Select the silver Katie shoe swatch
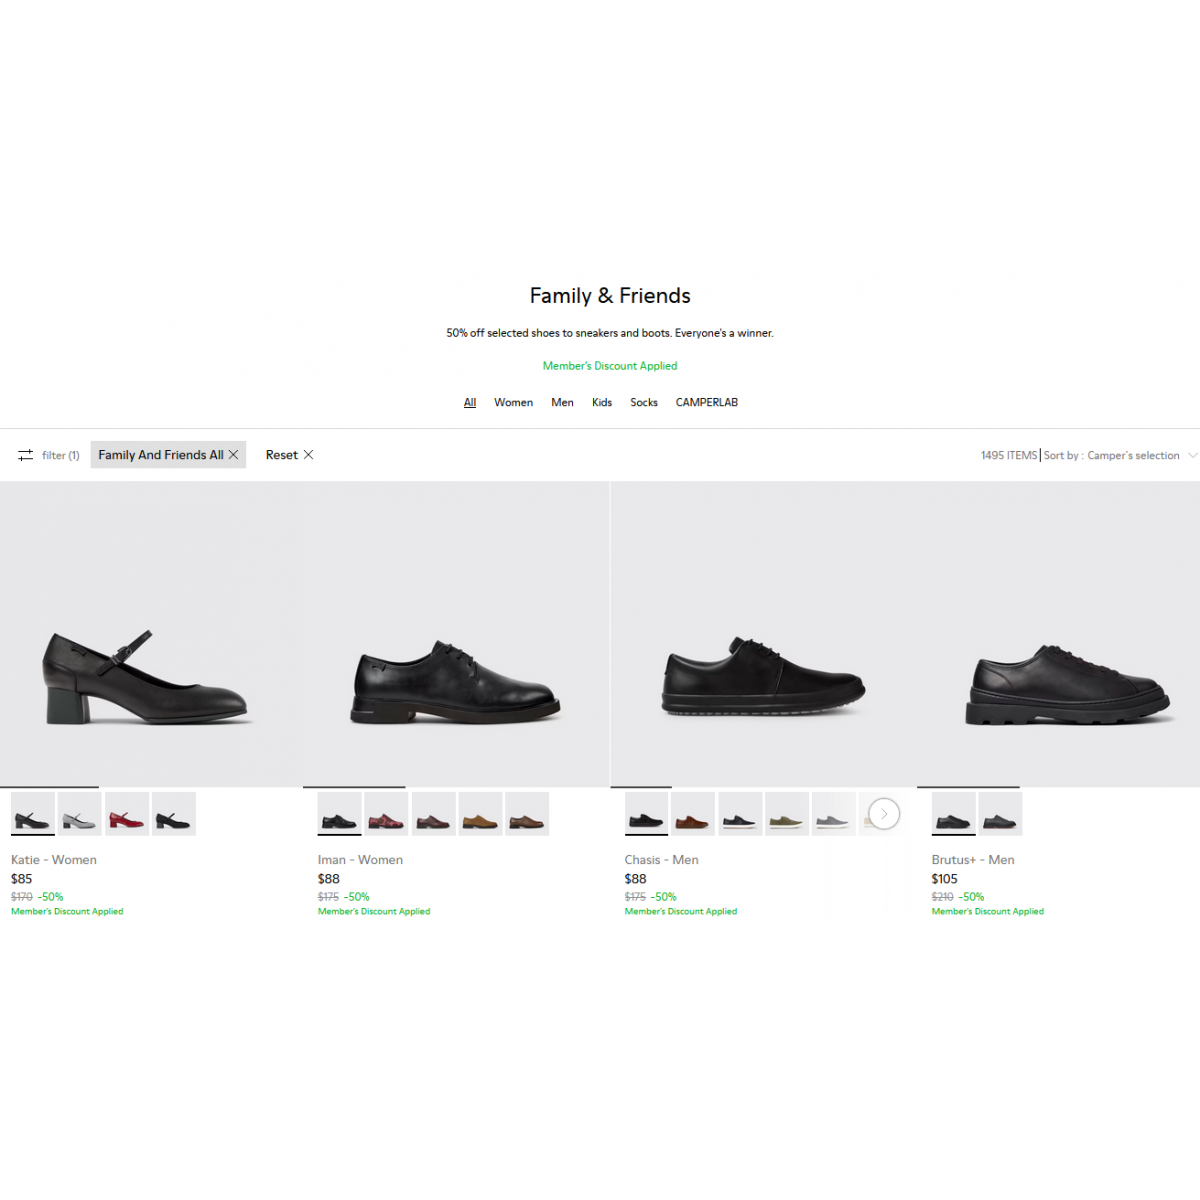 point(80,814)
